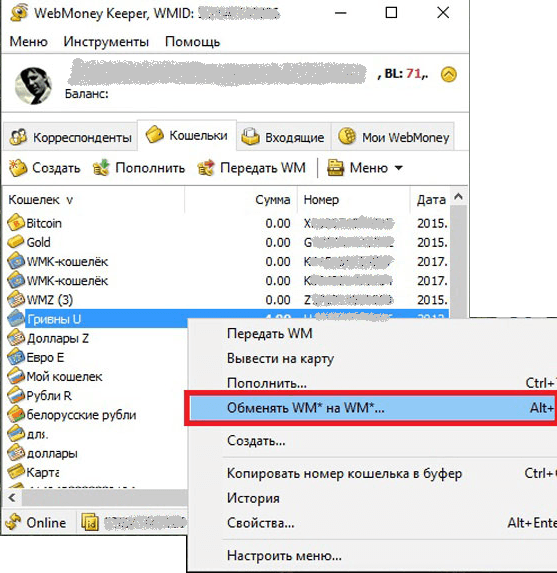Image resolution: width=557 pixels, height=573 pixels.
Task: Click История in the context menu
Action: tap(253, 498)
